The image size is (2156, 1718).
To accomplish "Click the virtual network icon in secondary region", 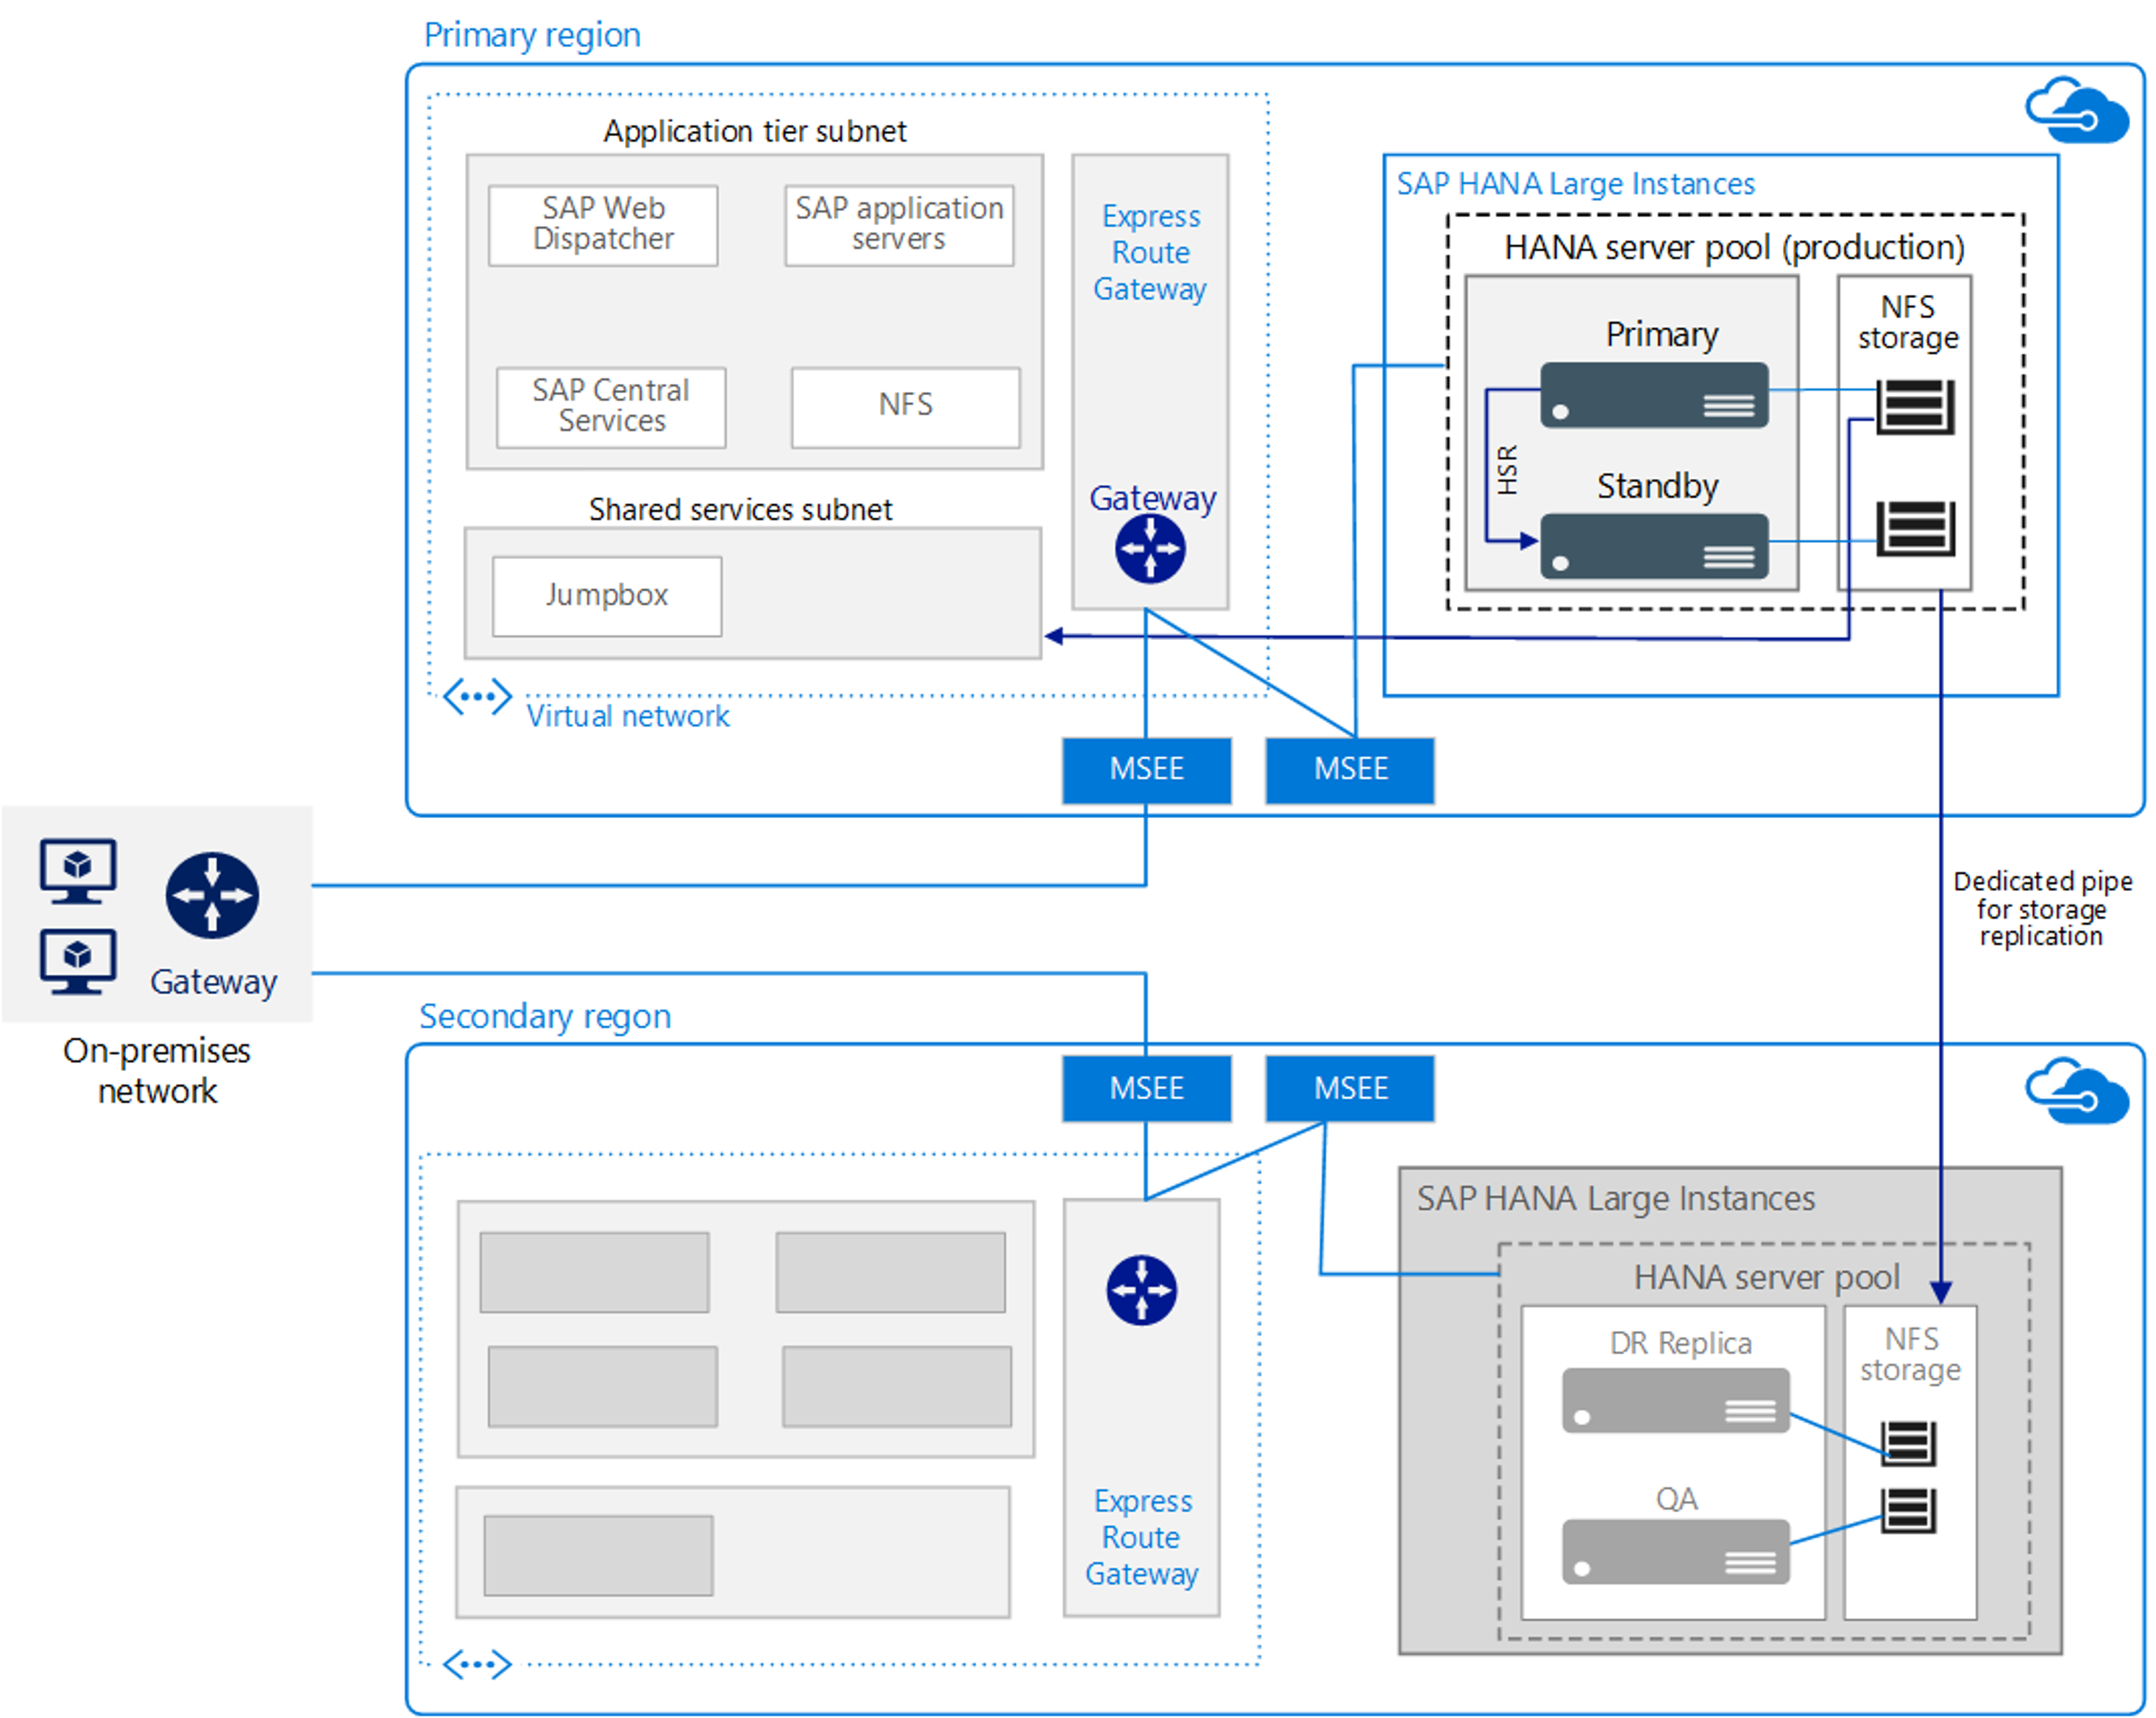I will coord(477,1664).
